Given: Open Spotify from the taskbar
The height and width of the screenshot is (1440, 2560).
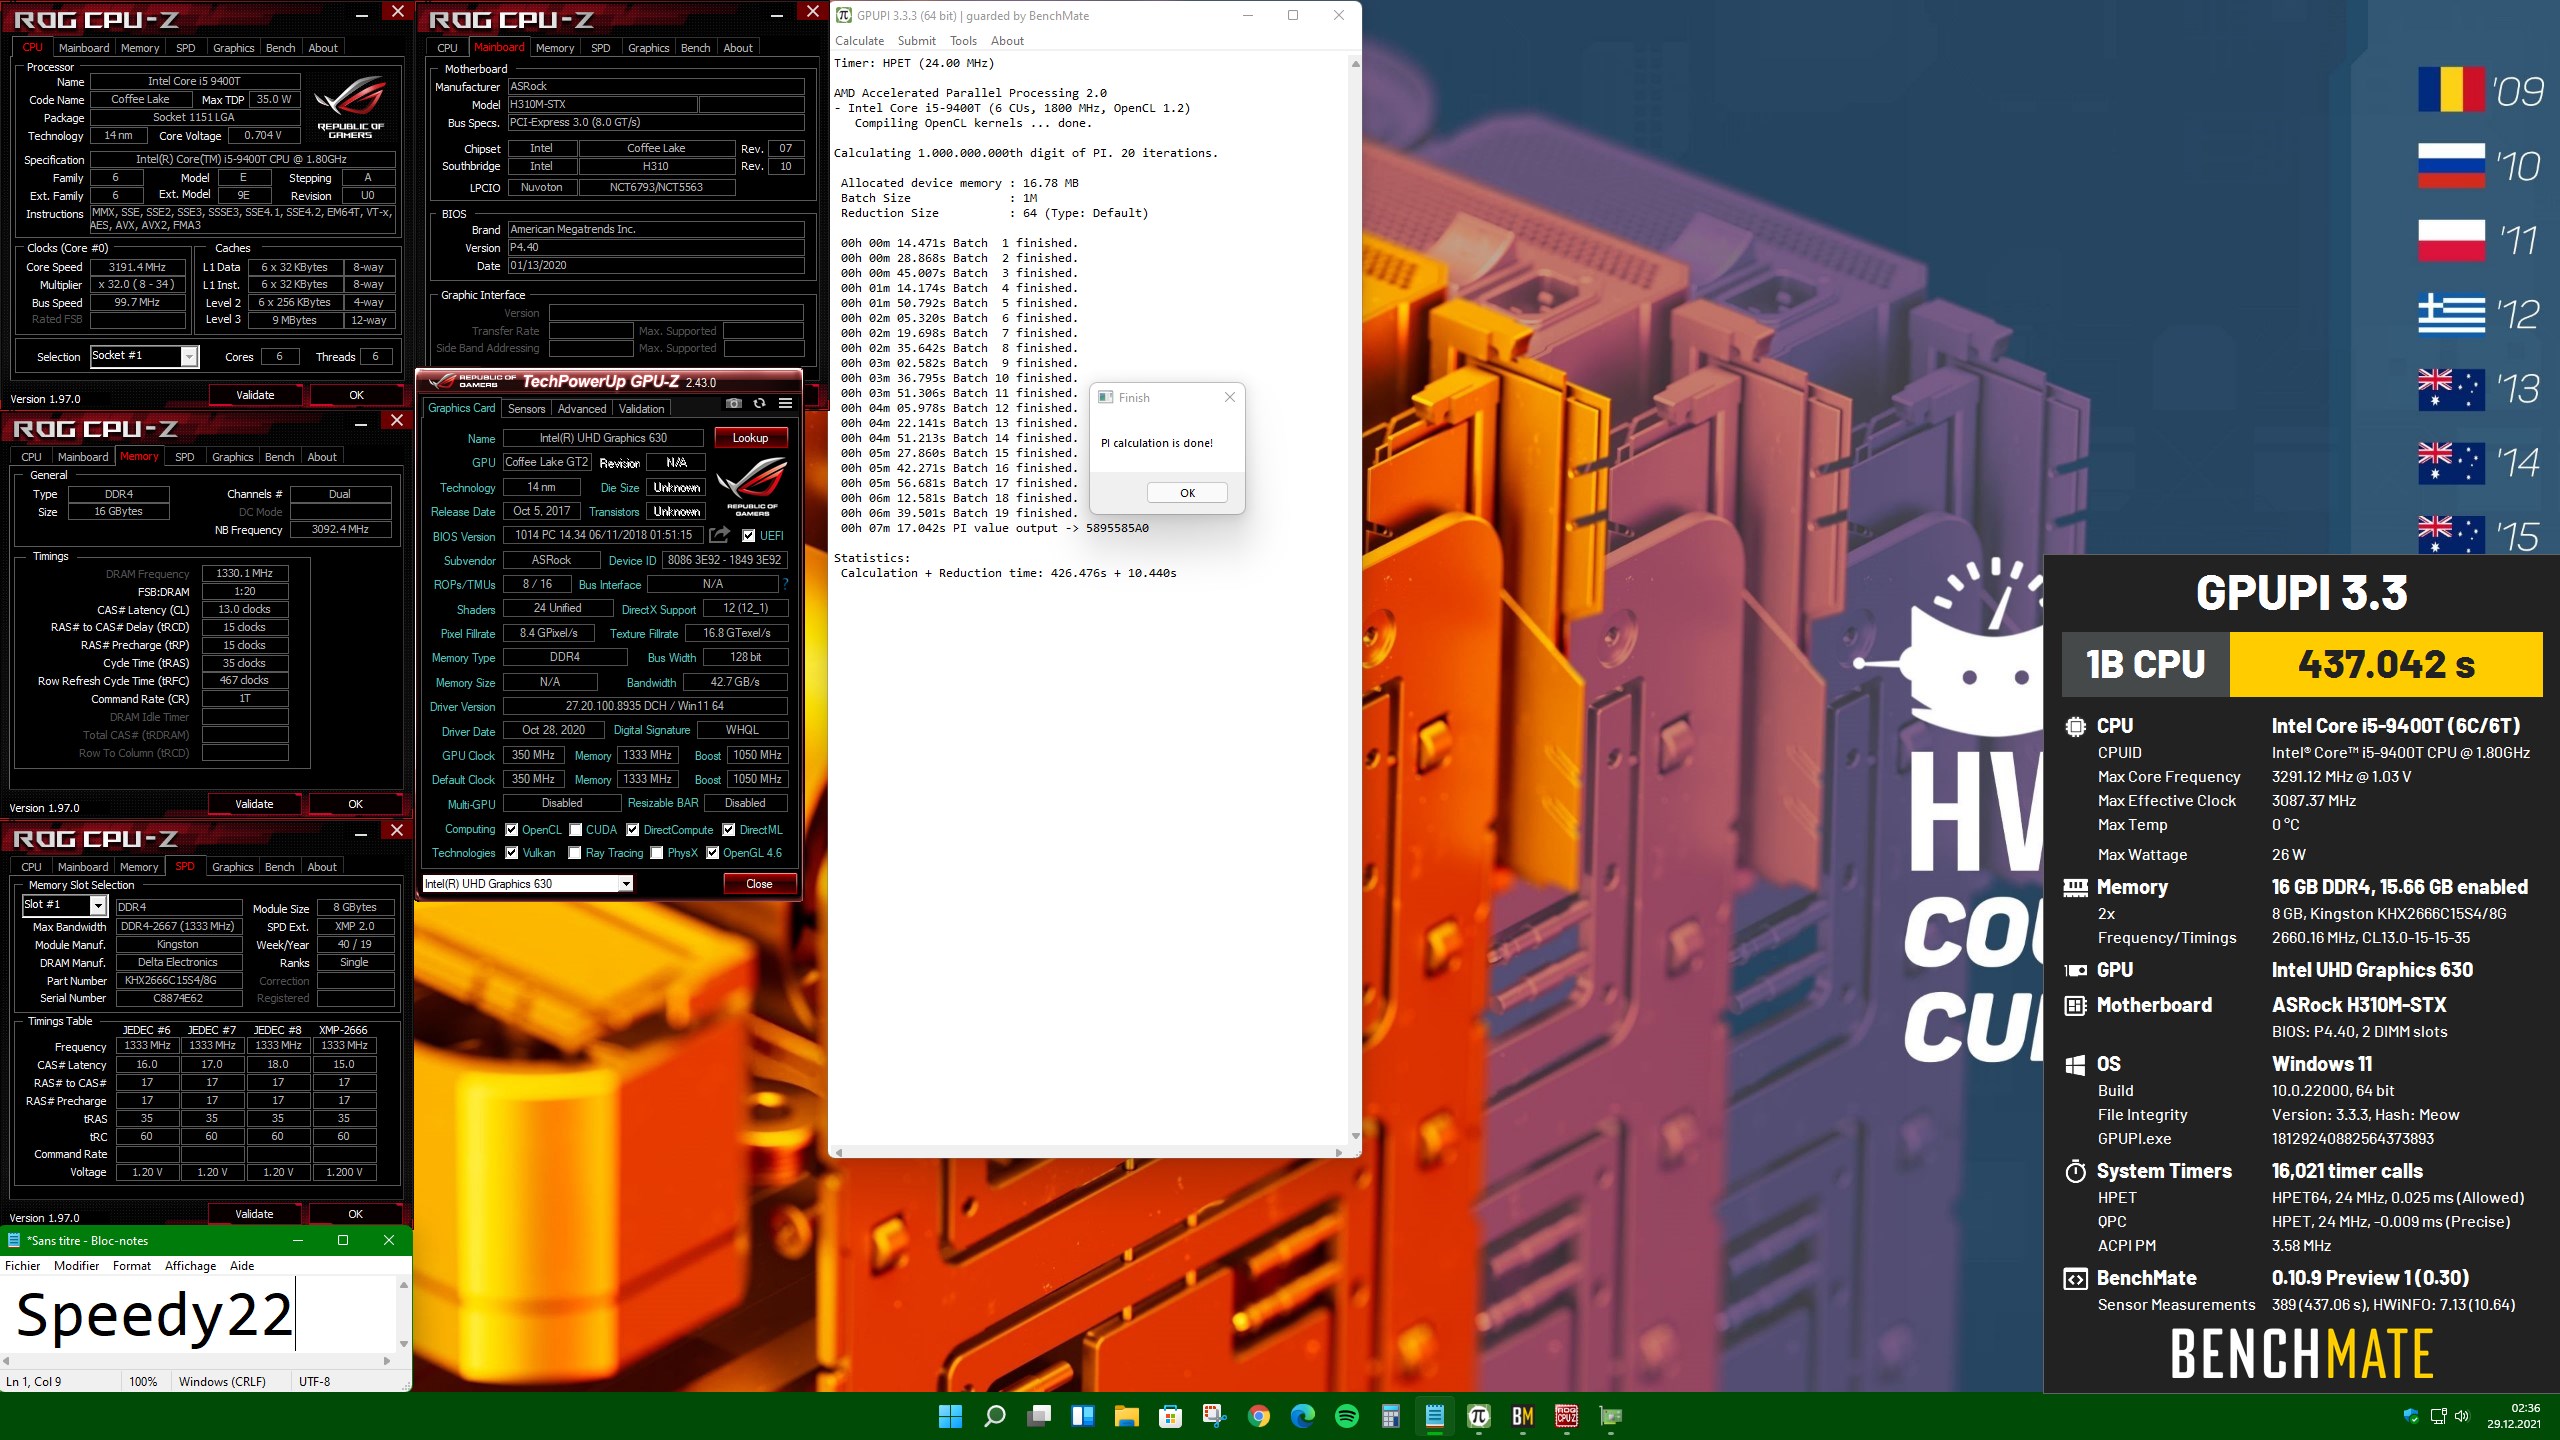Looking at the screenshot, I should [x=1346, y=1416].
